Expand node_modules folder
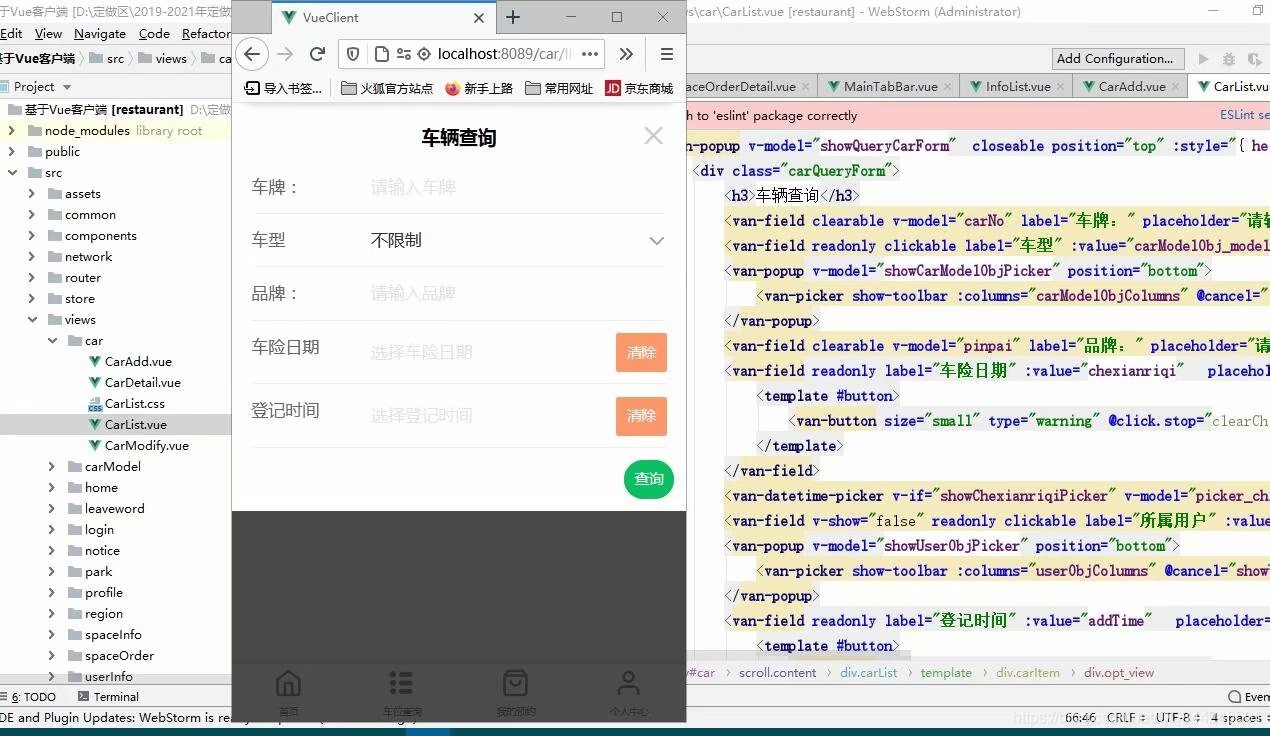Image resolution: width=1270 pixels, height=736 pixels. [11, 131]
